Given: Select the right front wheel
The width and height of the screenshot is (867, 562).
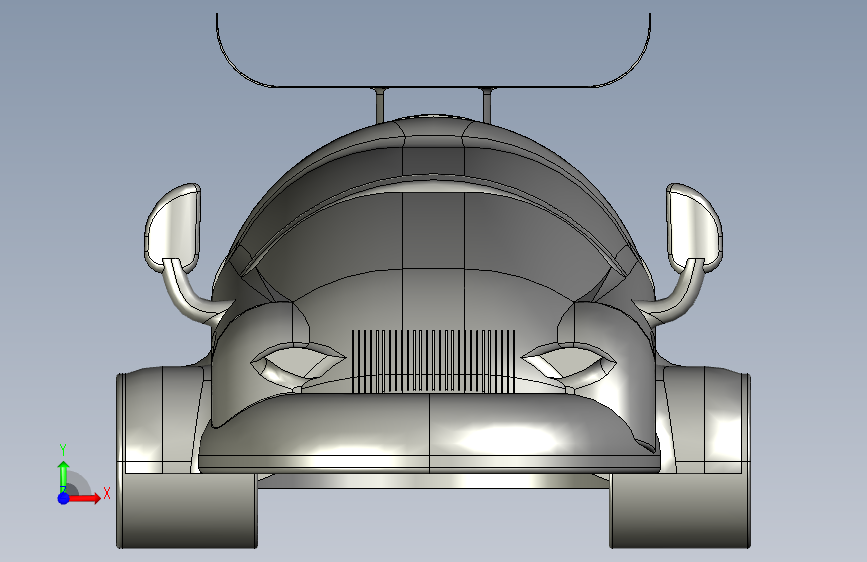Looking at the screenshot, I should [680, 512].
